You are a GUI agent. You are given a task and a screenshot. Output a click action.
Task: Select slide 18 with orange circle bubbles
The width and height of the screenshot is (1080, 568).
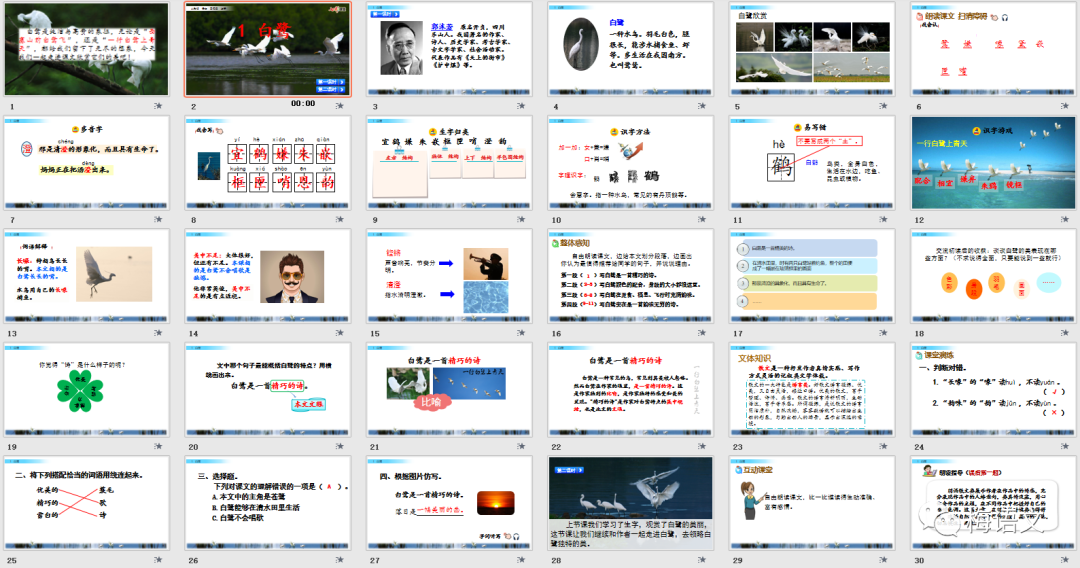click(x=994, y=276)
